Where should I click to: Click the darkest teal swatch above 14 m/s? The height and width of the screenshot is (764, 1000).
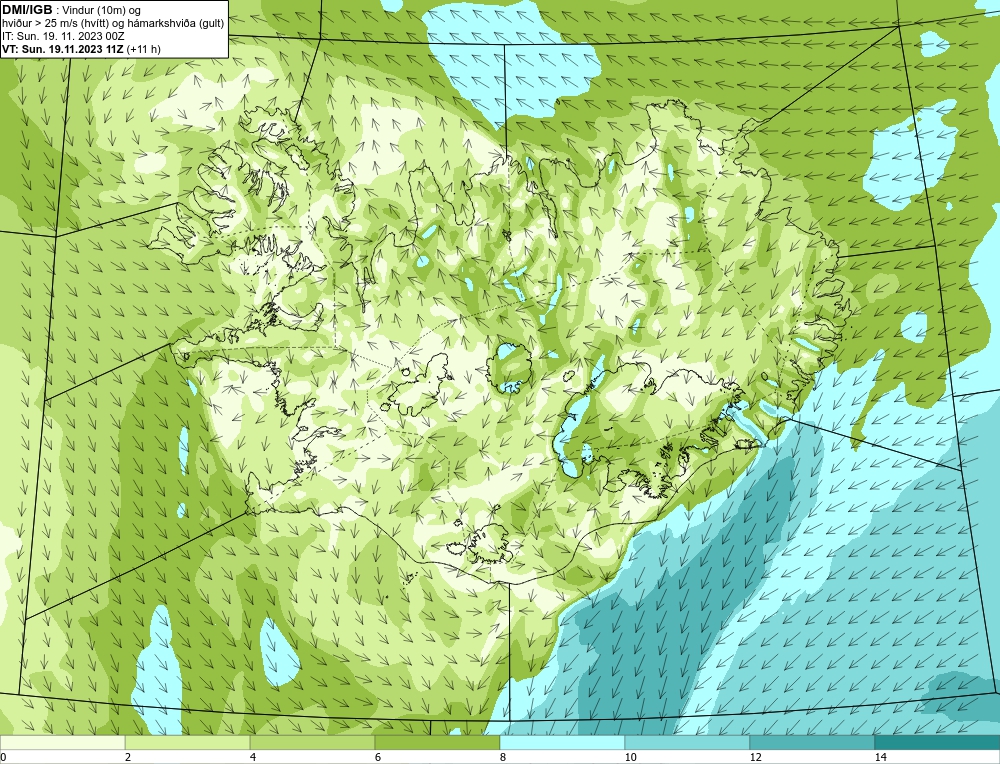pyautogui.click(x=938, y=743)
